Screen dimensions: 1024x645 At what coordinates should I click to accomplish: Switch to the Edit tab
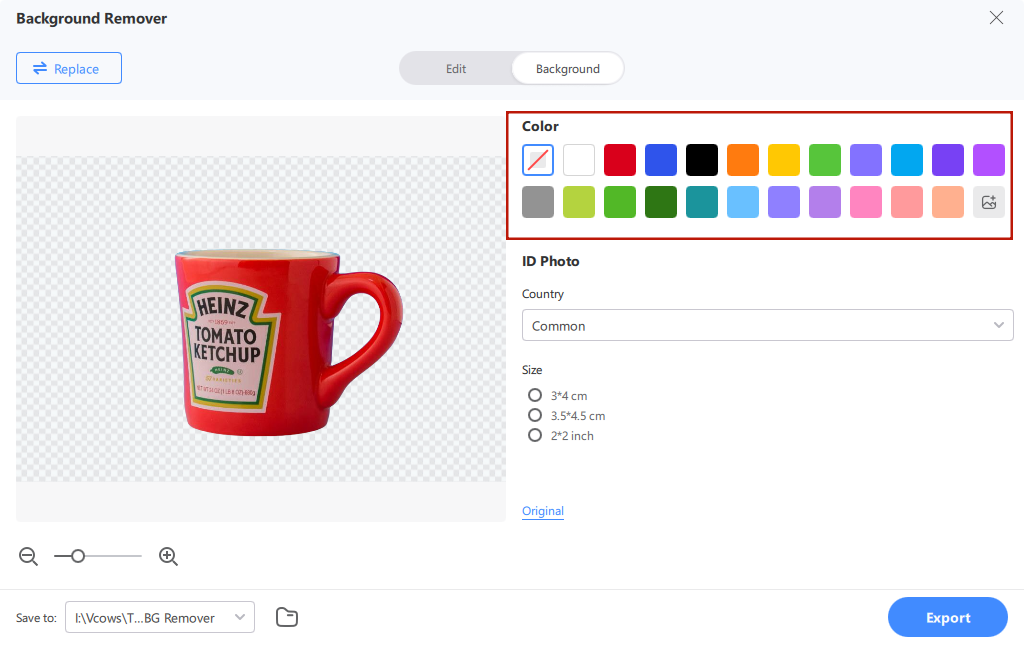(456, 69)
